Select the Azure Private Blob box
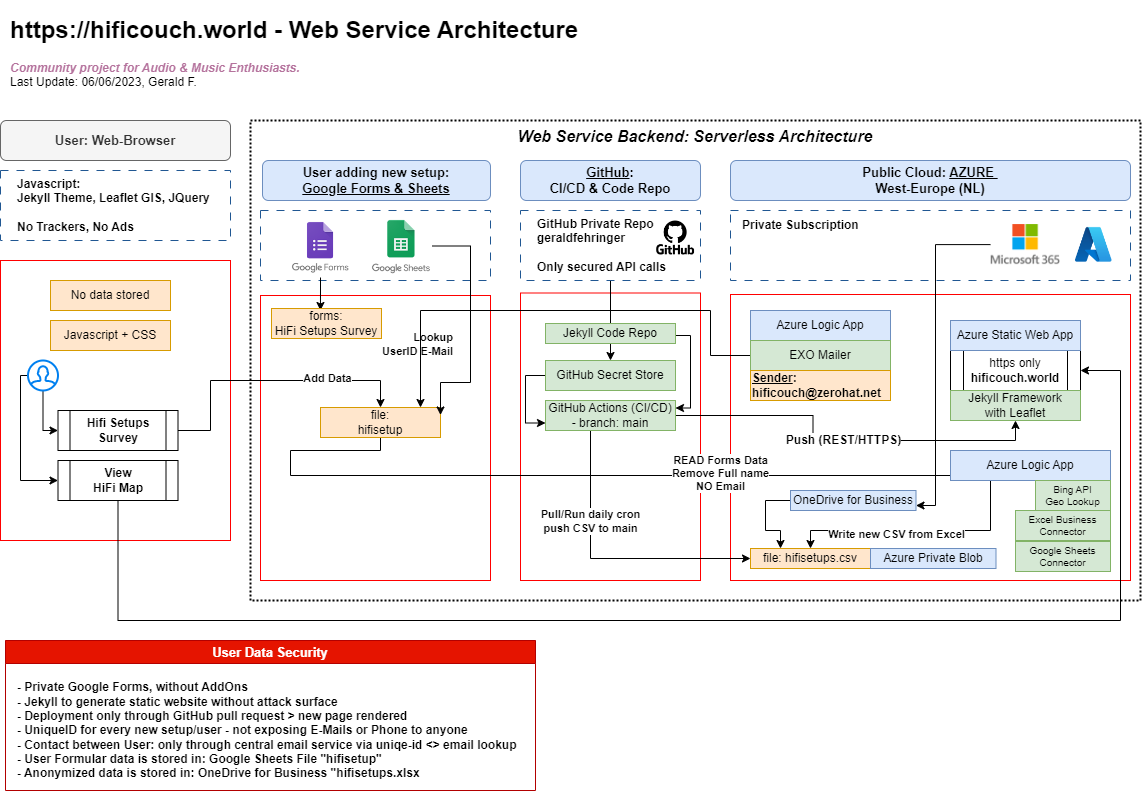 tap(932, 558)
